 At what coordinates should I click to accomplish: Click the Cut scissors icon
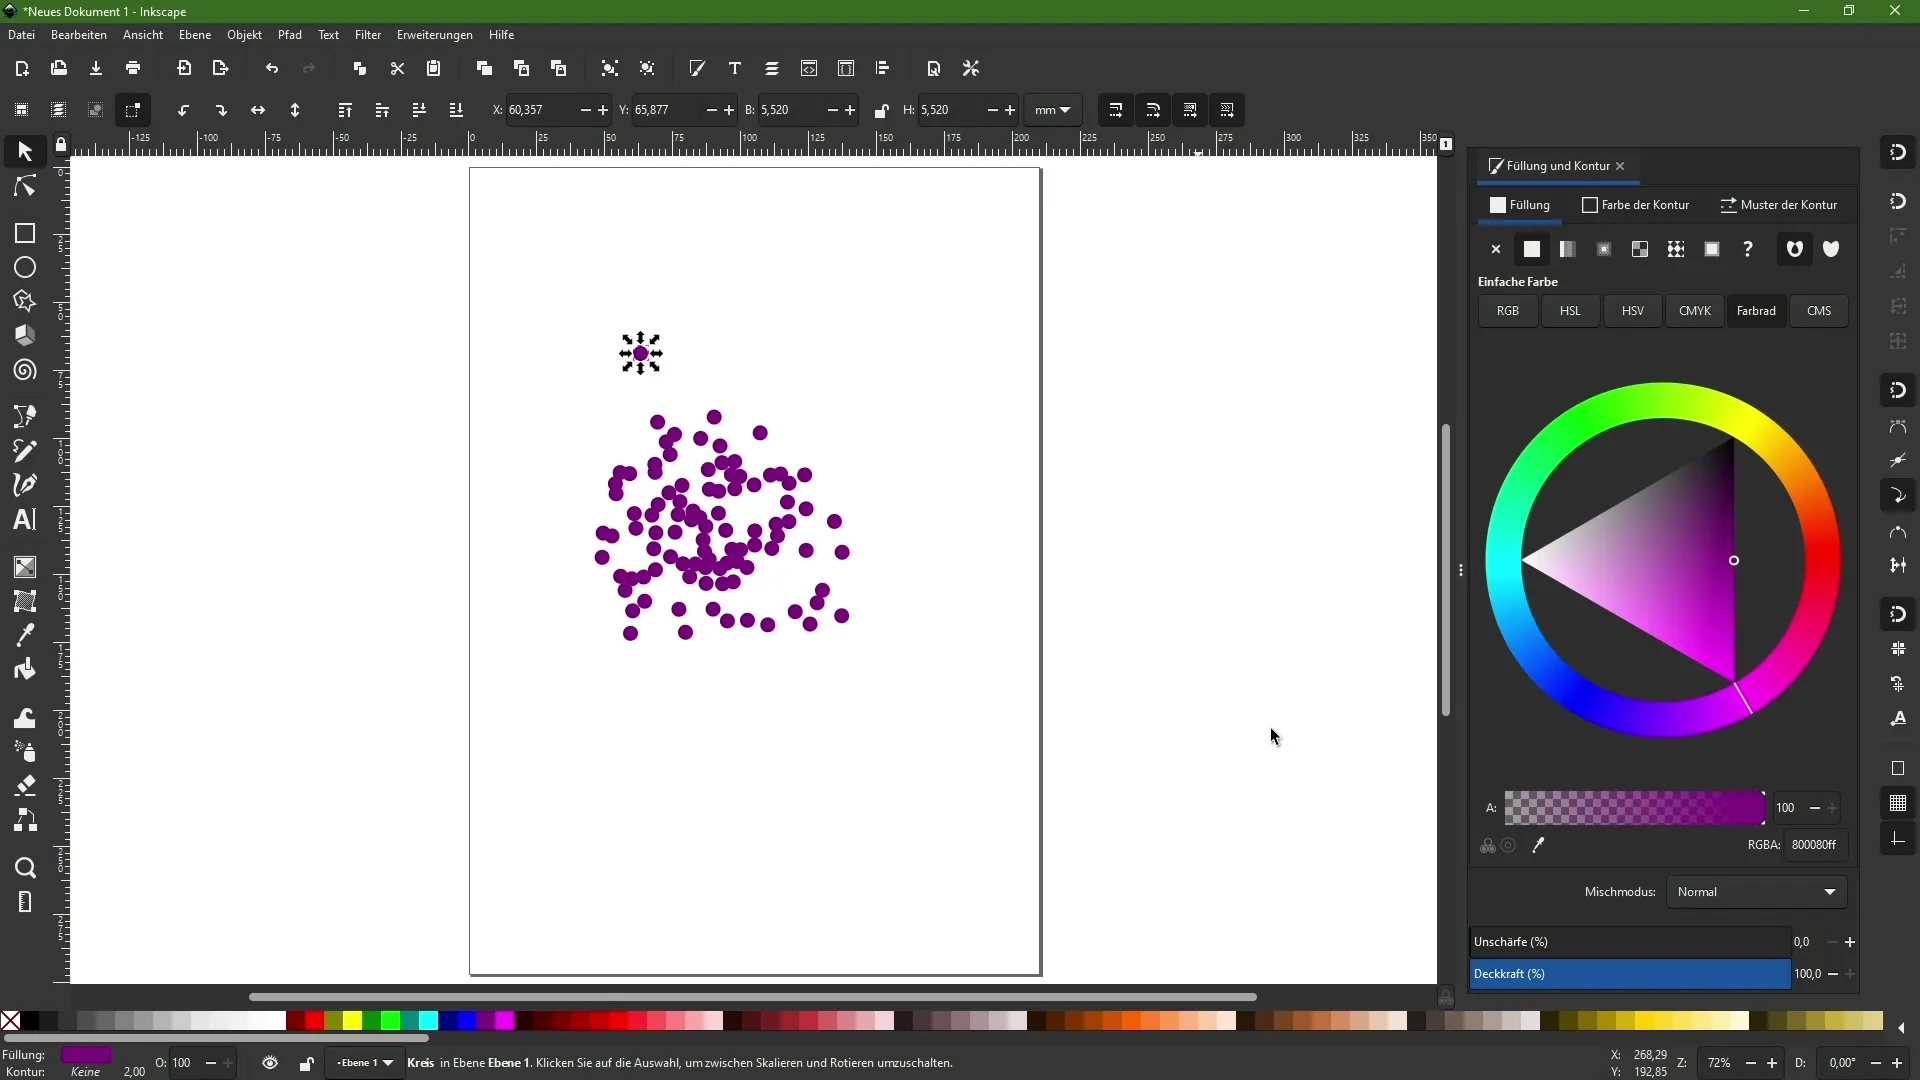click(397, 68)
